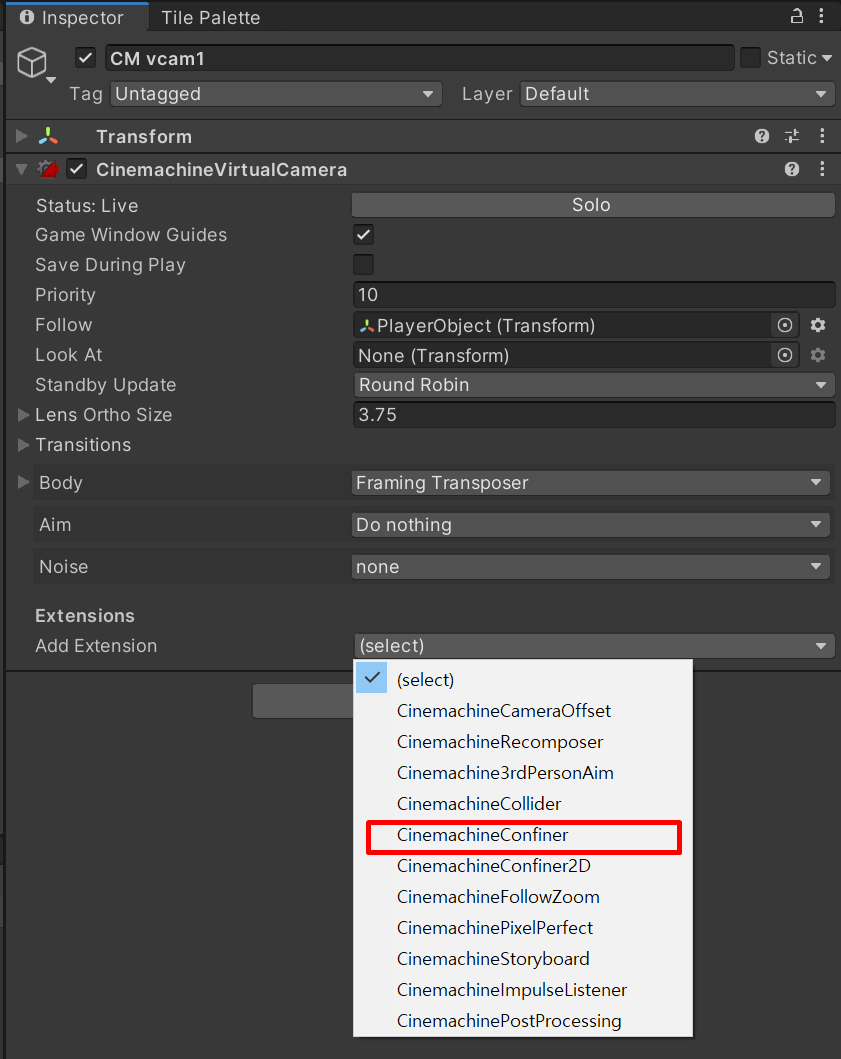Open object picker for Follow field
Viewport: 841px width, 1059px height.
785,326
